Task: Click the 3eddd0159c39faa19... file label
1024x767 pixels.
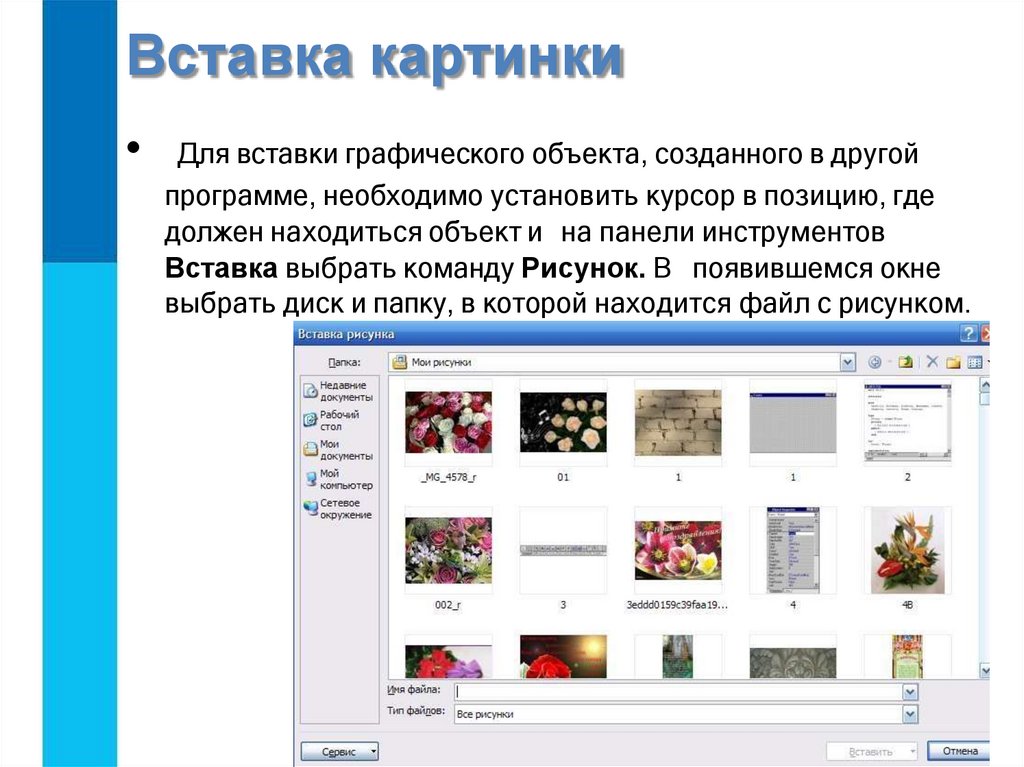Action: [677, 605]
